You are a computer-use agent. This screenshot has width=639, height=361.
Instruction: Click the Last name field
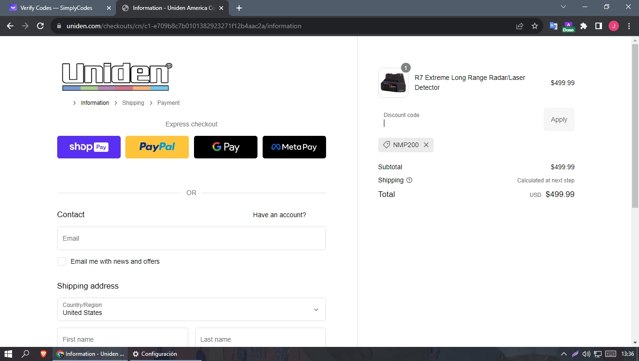pyautogui.click(x=260, y=337)
